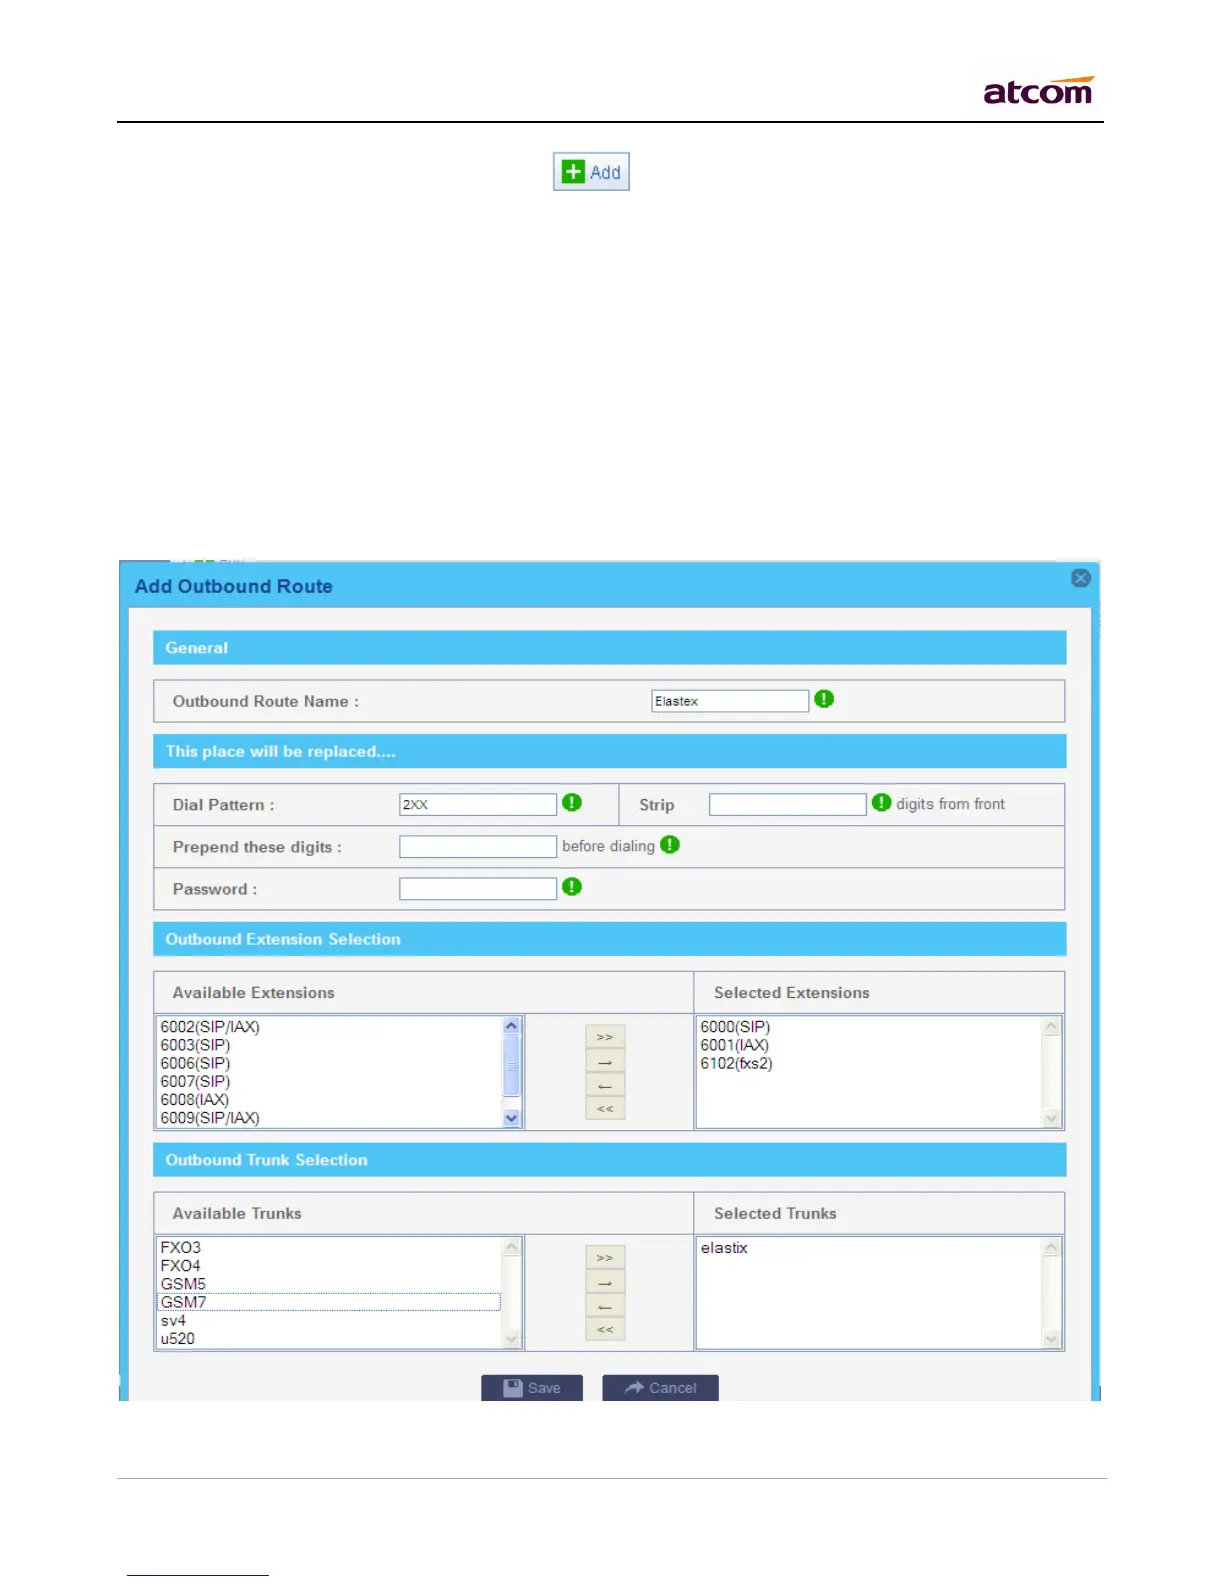Screen dimensions: 1224x1584
Task: Click the Strip digits input field
Action: (788, 804)
